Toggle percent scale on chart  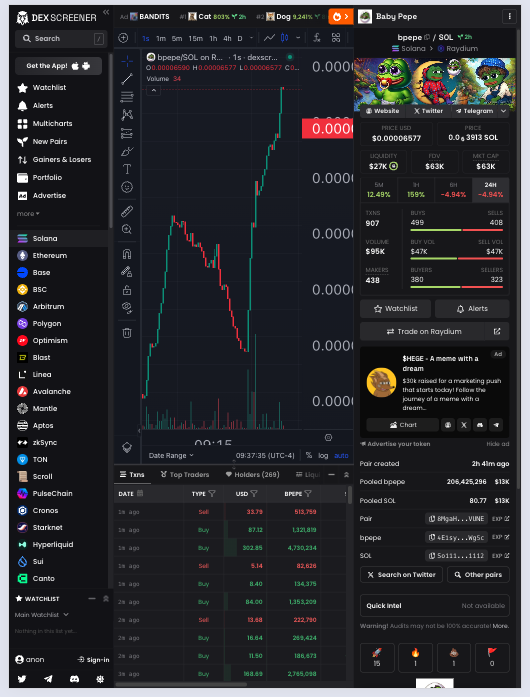(309, 455)
